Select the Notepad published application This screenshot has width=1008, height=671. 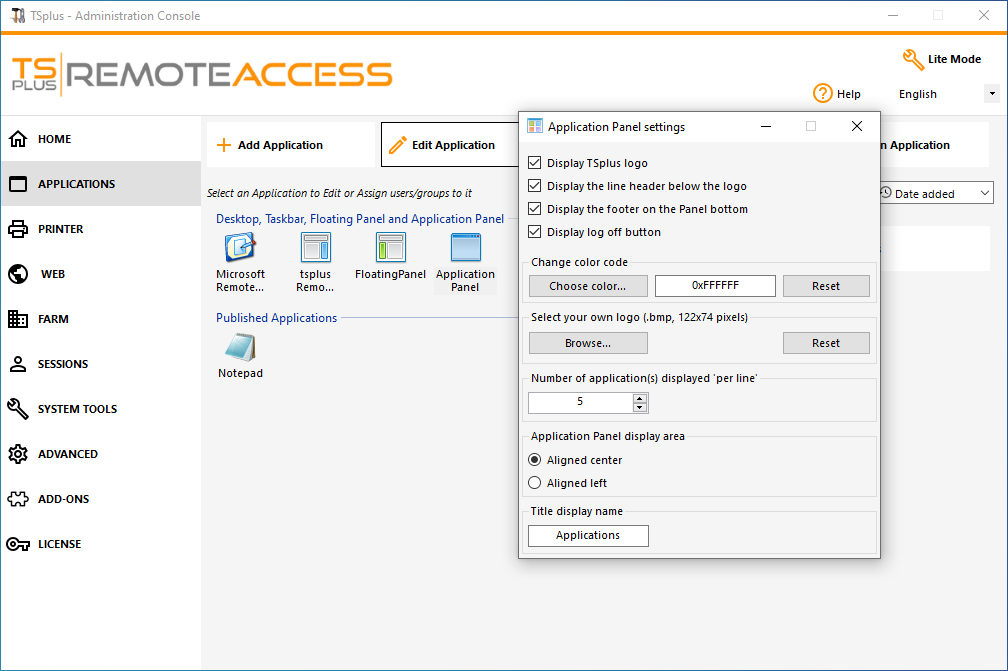(240, 353)
